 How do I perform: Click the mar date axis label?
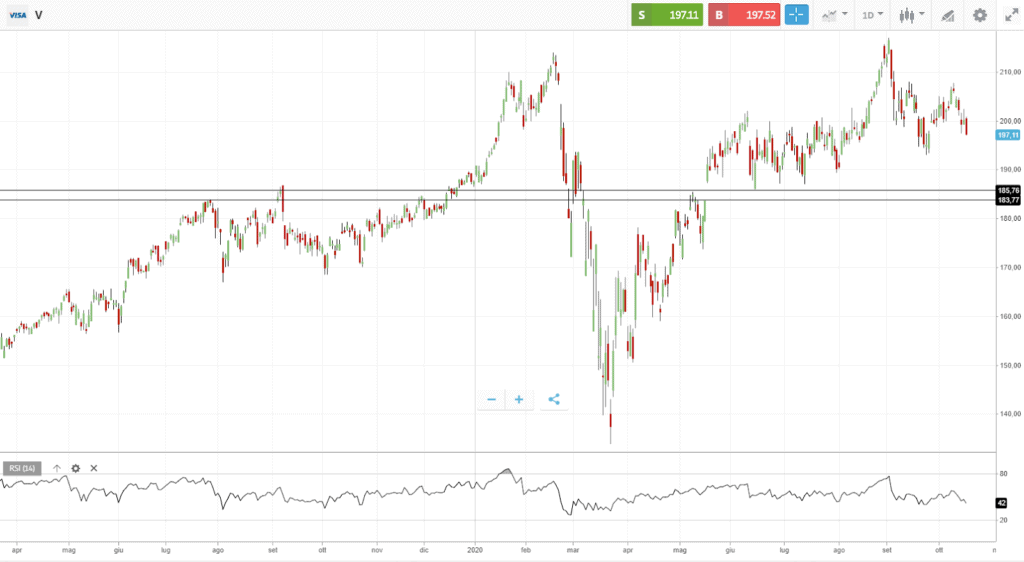click(x=573, y=550)
